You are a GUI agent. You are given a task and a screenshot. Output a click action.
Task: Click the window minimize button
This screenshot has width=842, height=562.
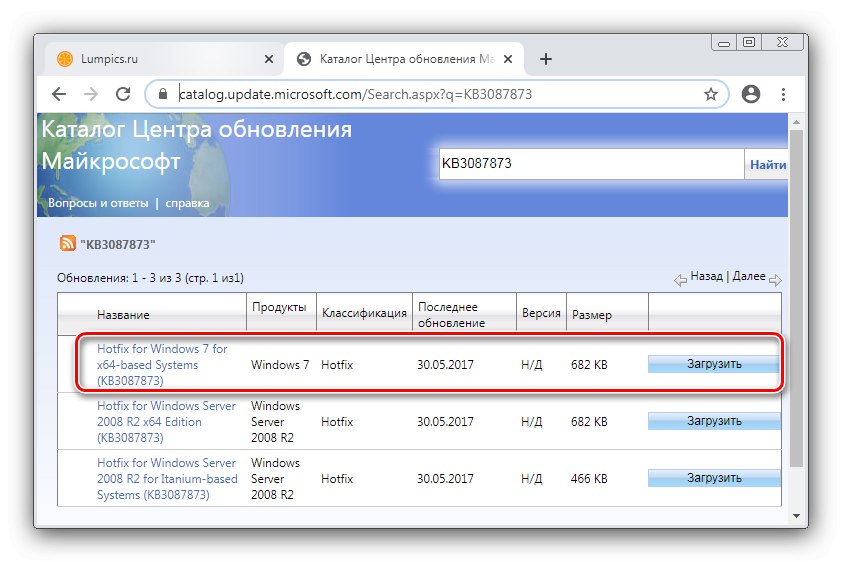tap(724, 42)
